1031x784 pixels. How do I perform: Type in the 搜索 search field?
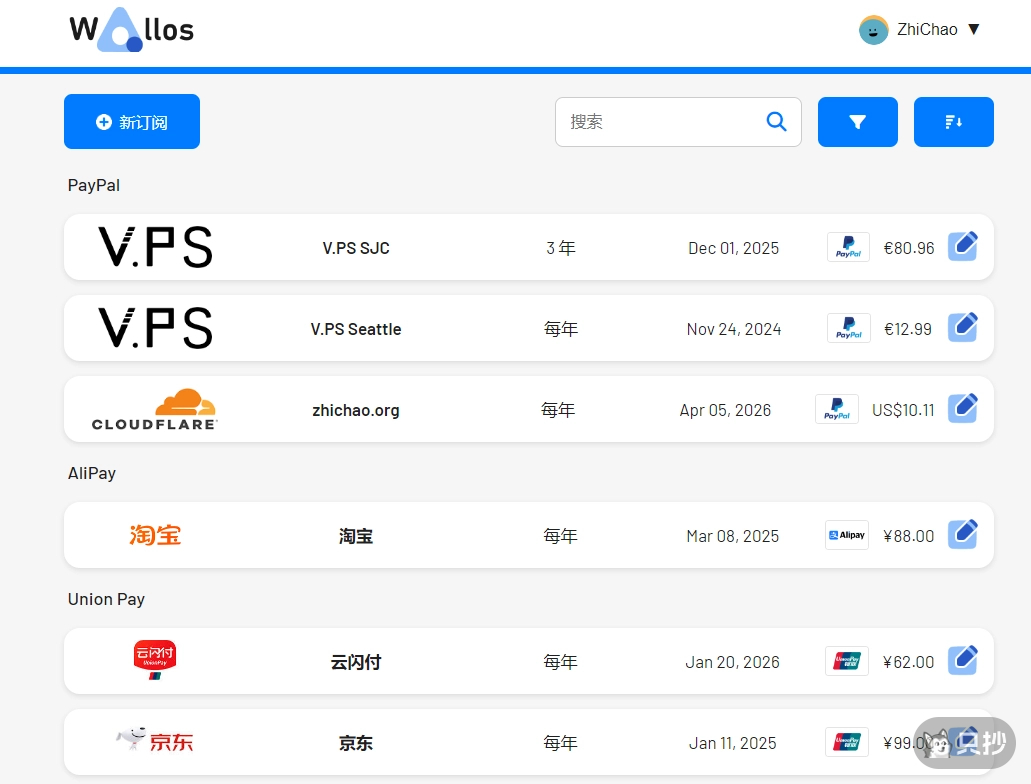coord(660,122)
